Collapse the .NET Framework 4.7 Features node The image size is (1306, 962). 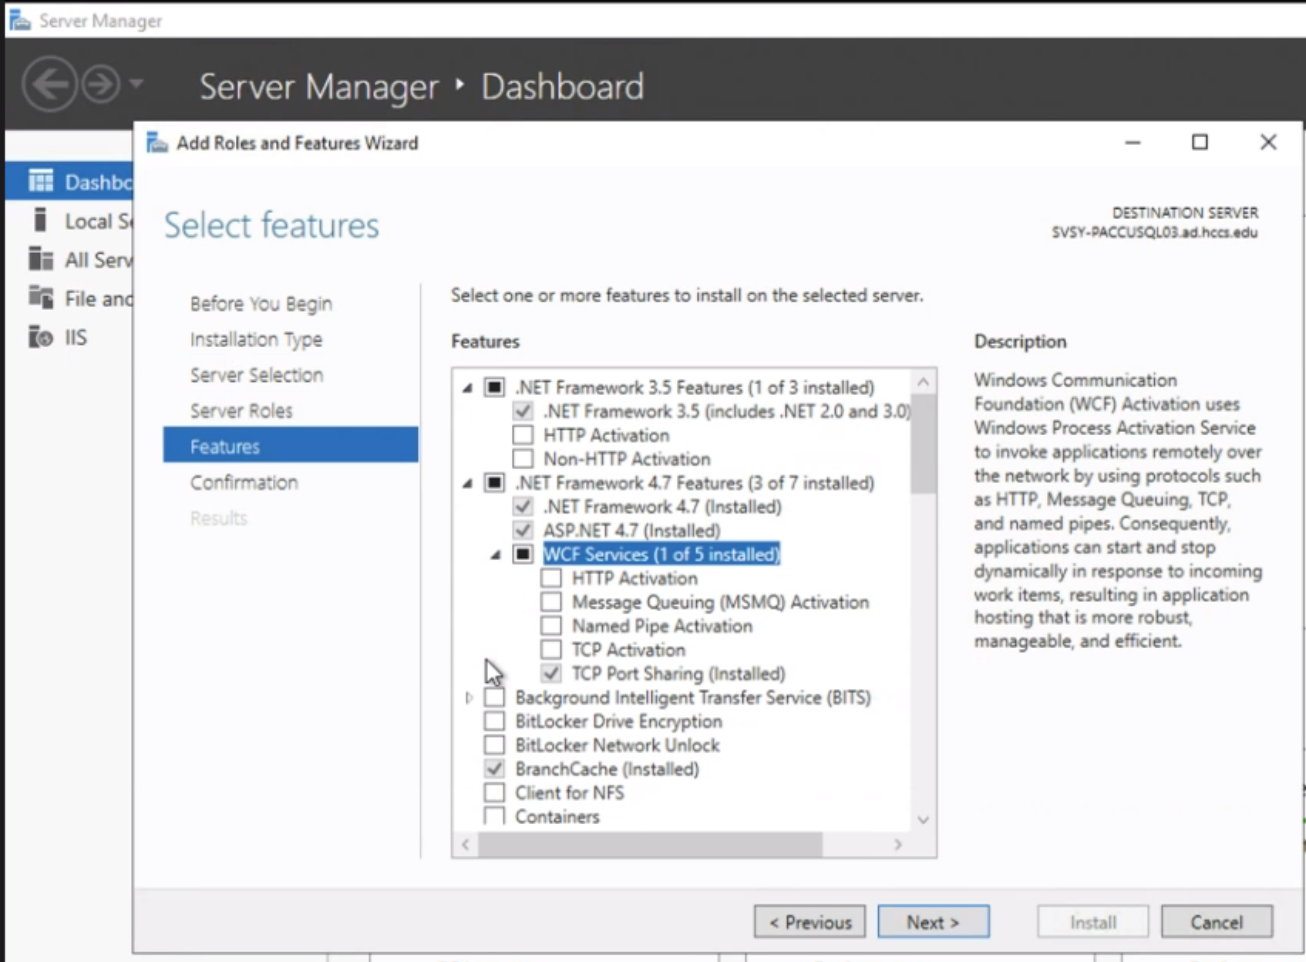(468, 484)
